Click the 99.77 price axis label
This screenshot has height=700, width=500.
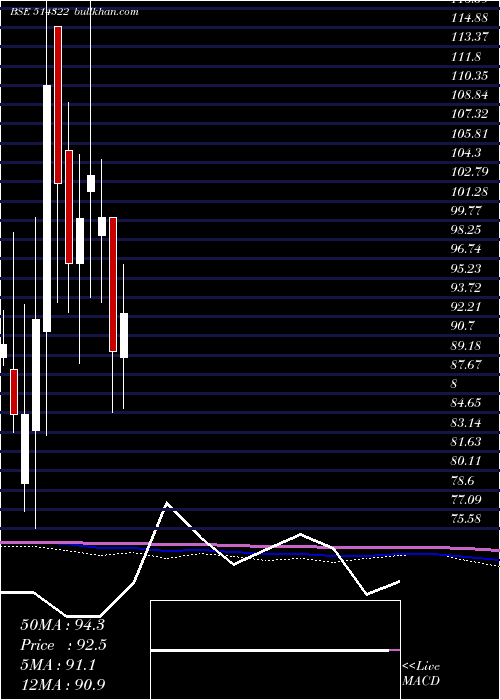pos(466,210)
